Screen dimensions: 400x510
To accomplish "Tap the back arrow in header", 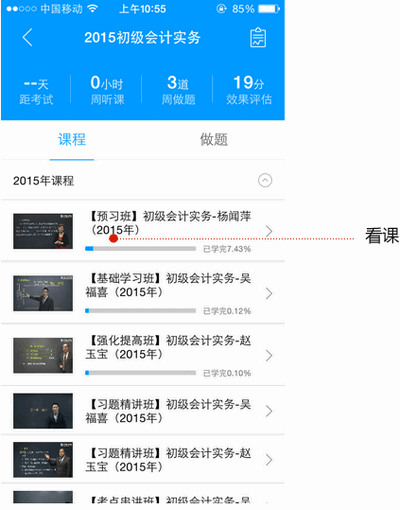I will coord(28,37).
